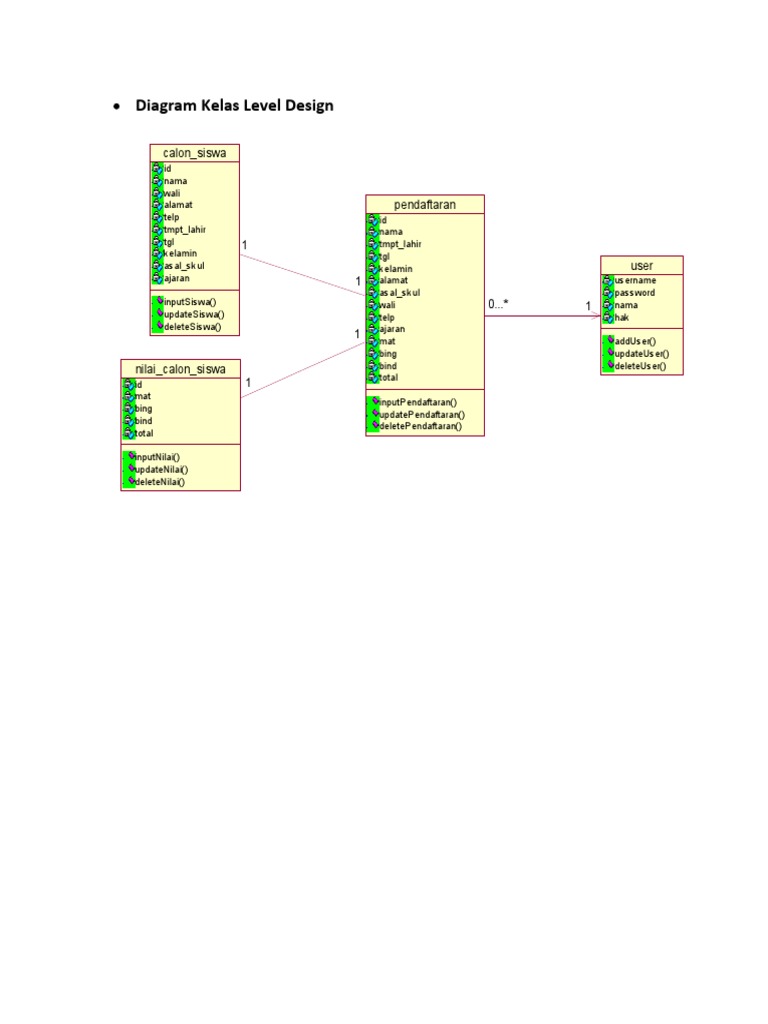768x1024 pixels.
Task: Click asal_skul attribute in calon_siswa
Action: click(184, 266)
